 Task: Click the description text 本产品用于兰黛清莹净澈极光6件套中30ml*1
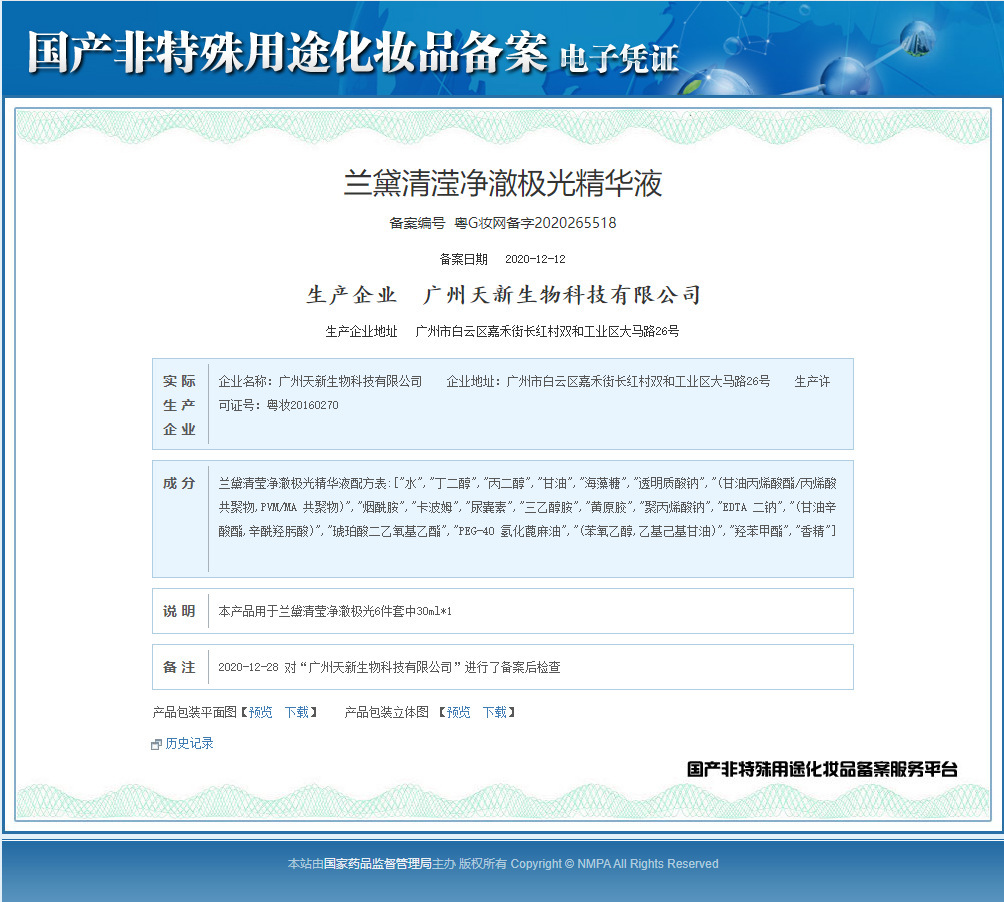(335, 611)
